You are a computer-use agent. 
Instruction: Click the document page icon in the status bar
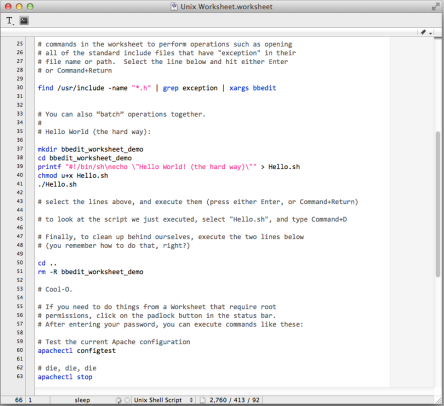coord(202,400)
